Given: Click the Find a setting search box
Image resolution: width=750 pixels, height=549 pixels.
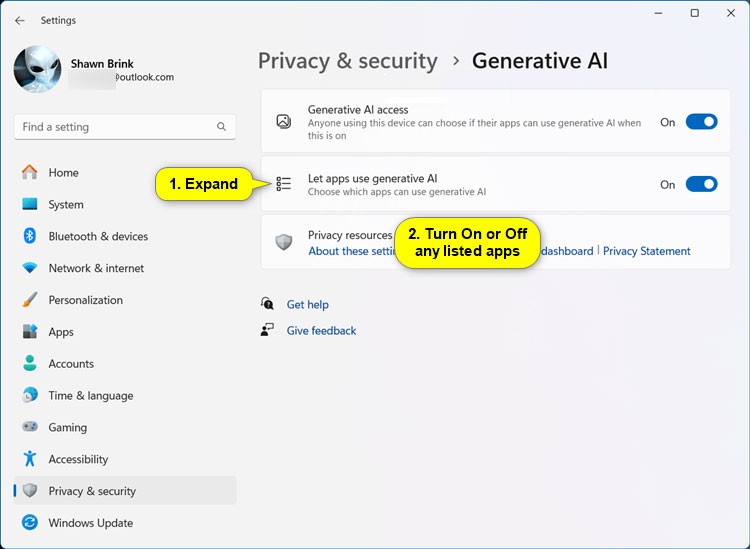Looking at the screenshot, I should click(115, 127).
